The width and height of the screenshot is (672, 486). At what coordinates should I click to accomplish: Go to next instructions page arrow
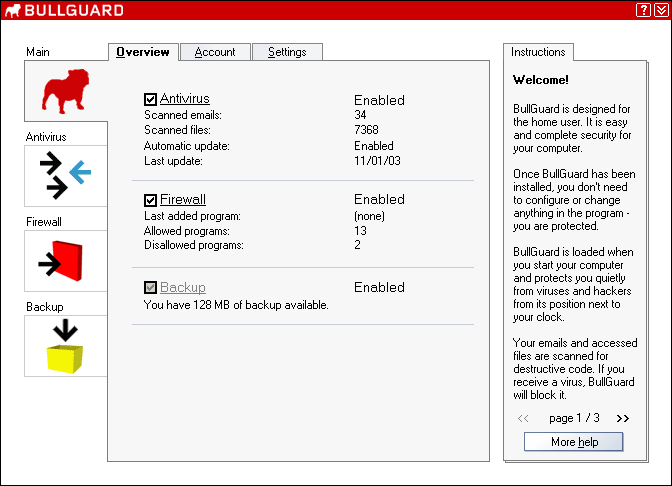[623, 418]
